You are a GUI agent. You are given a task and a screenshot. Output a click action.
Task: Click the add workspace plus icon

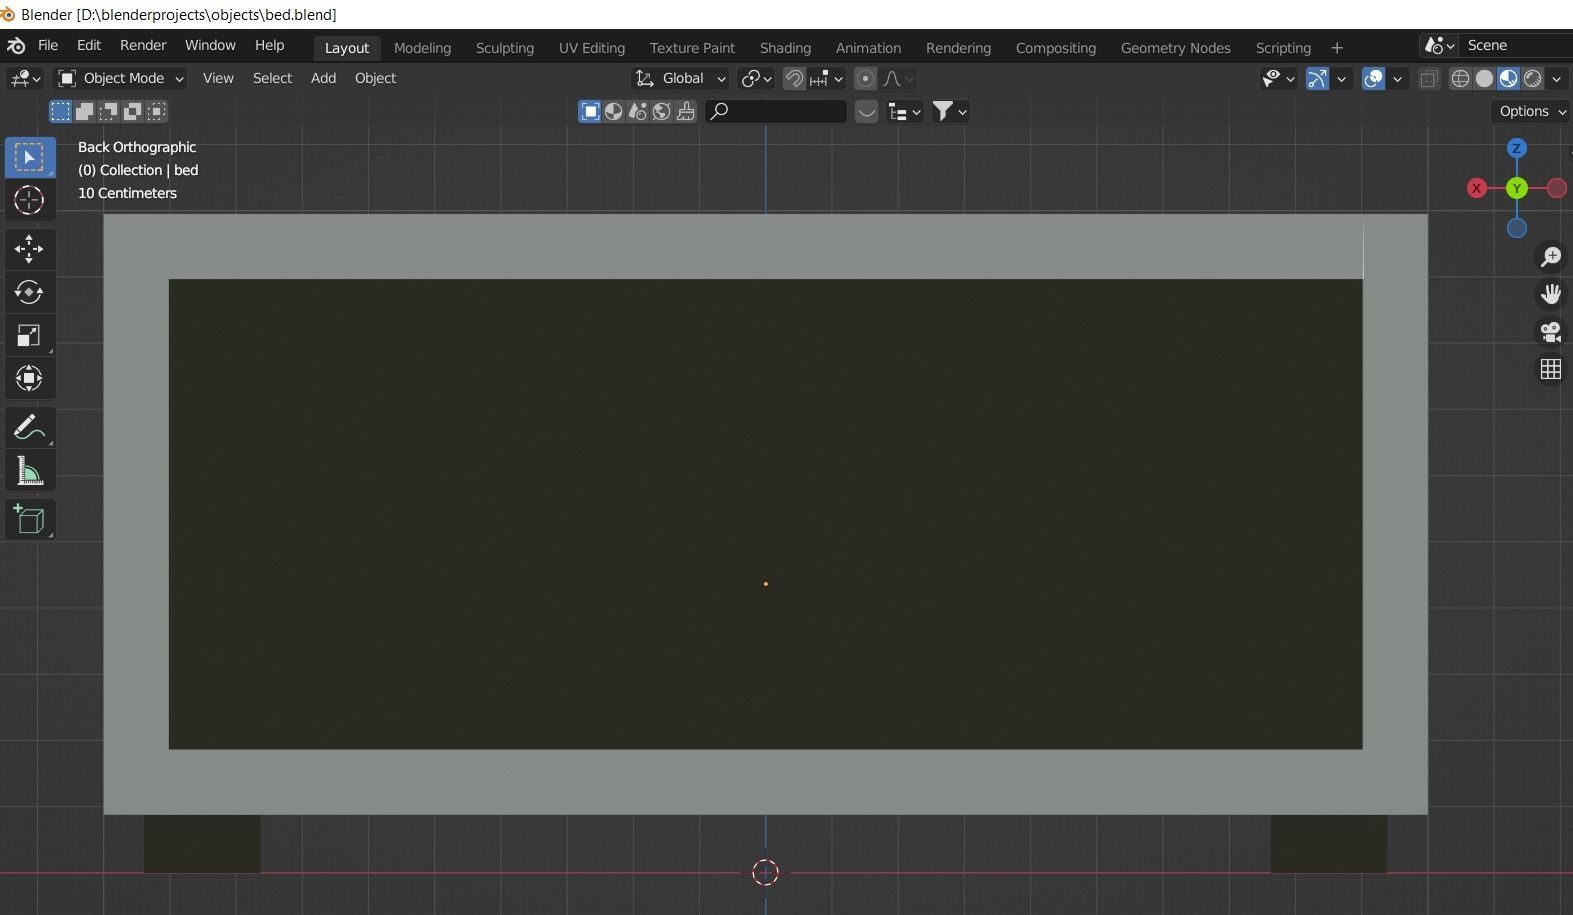click(x=1337, y=48)
